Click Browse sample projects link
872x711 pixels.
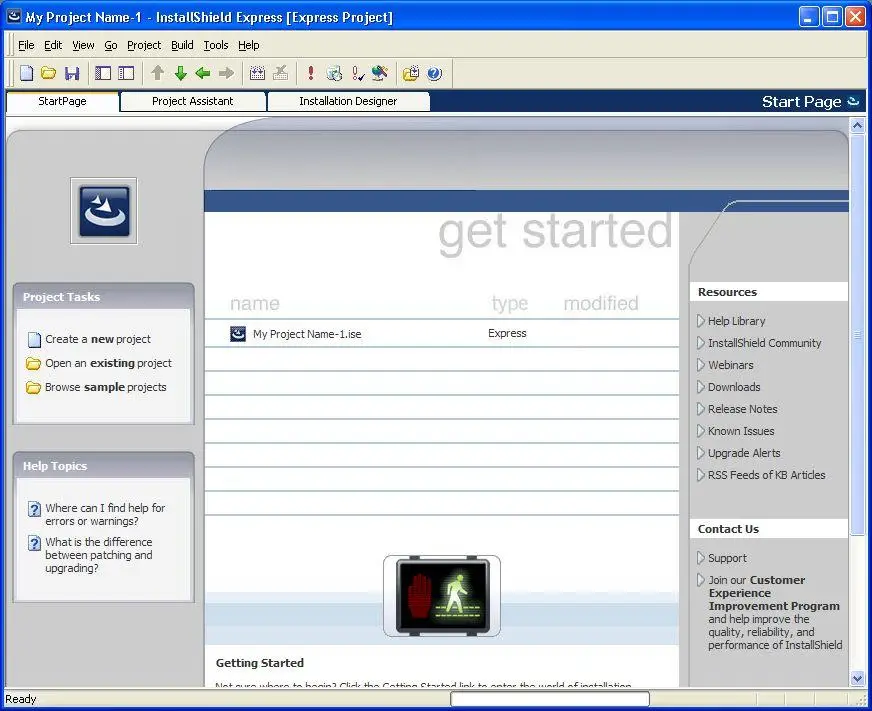106,387
